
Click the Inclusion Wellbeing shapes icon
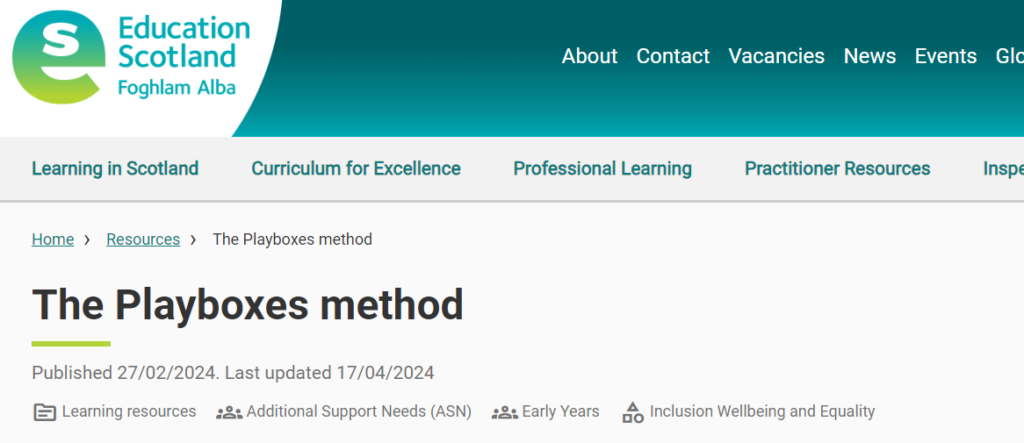633,412
